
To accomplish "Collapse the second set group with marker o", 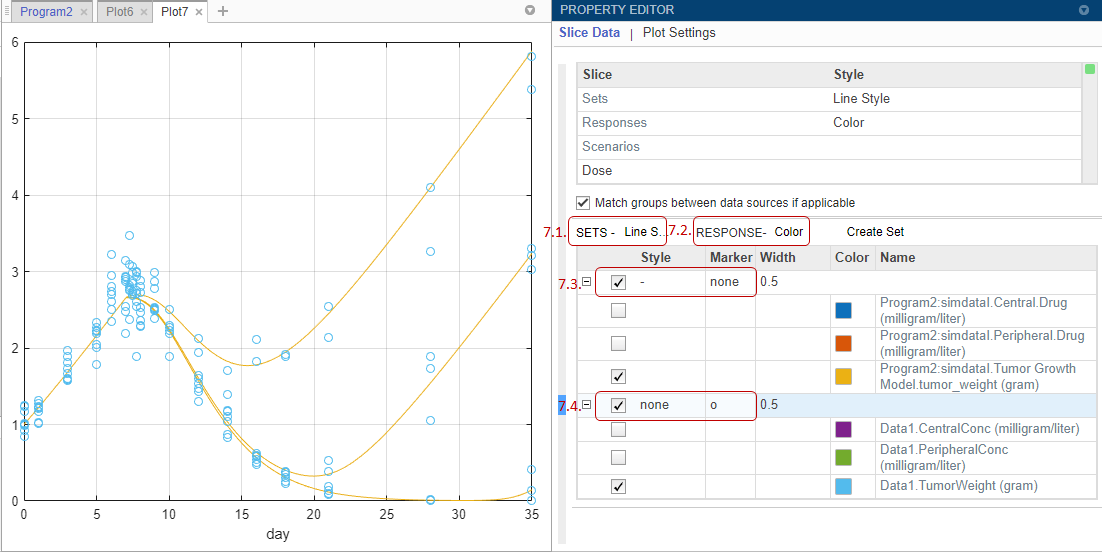I will pyautogui.click(x=587, y=404).
